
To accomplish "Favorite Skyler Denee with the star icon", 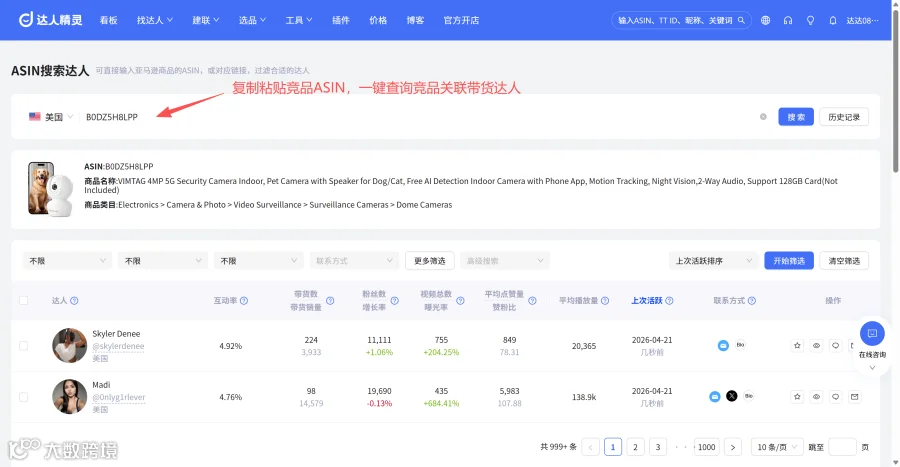I will [x=797, y=345].
